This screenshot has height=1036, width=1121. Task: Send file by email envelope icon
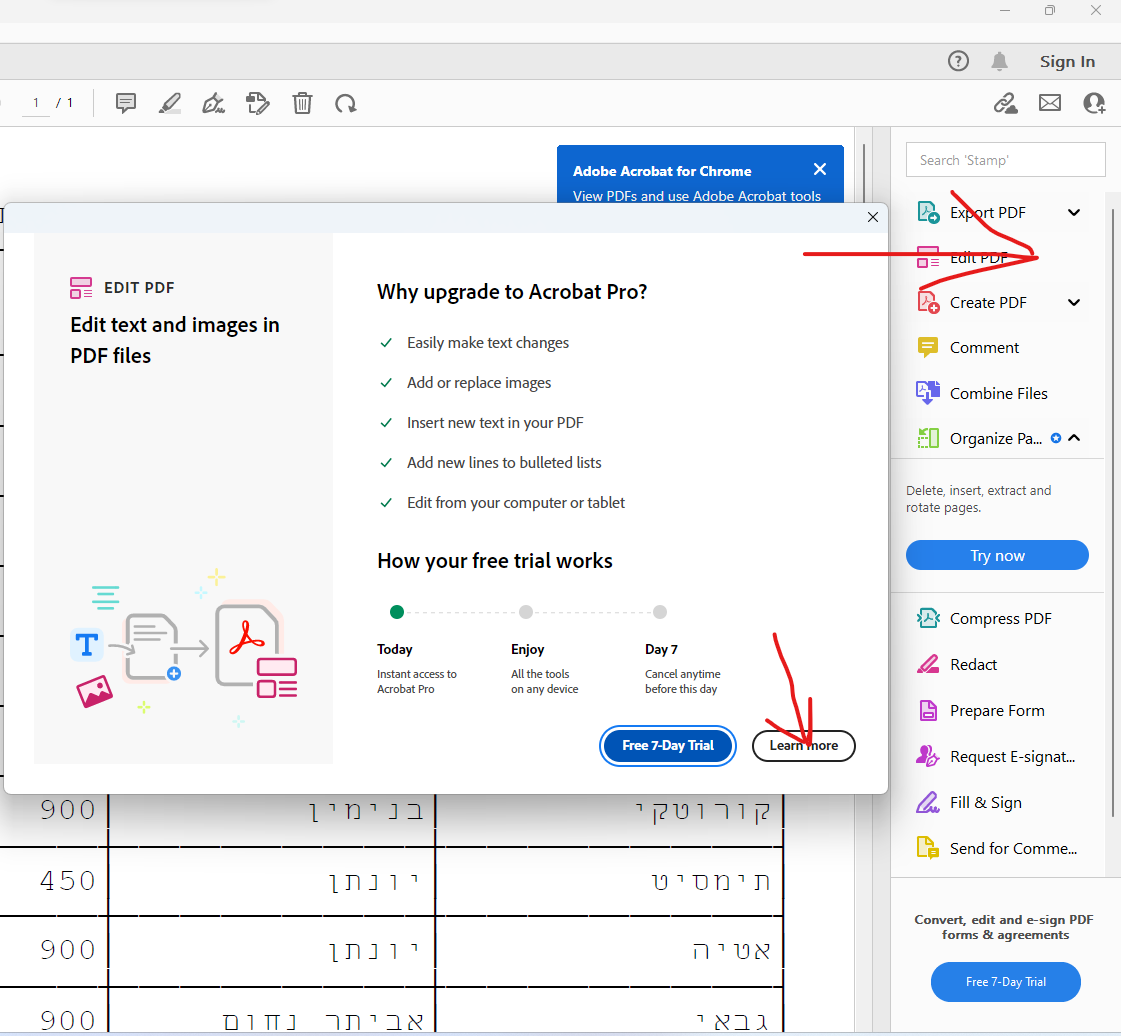(1050, 104)
